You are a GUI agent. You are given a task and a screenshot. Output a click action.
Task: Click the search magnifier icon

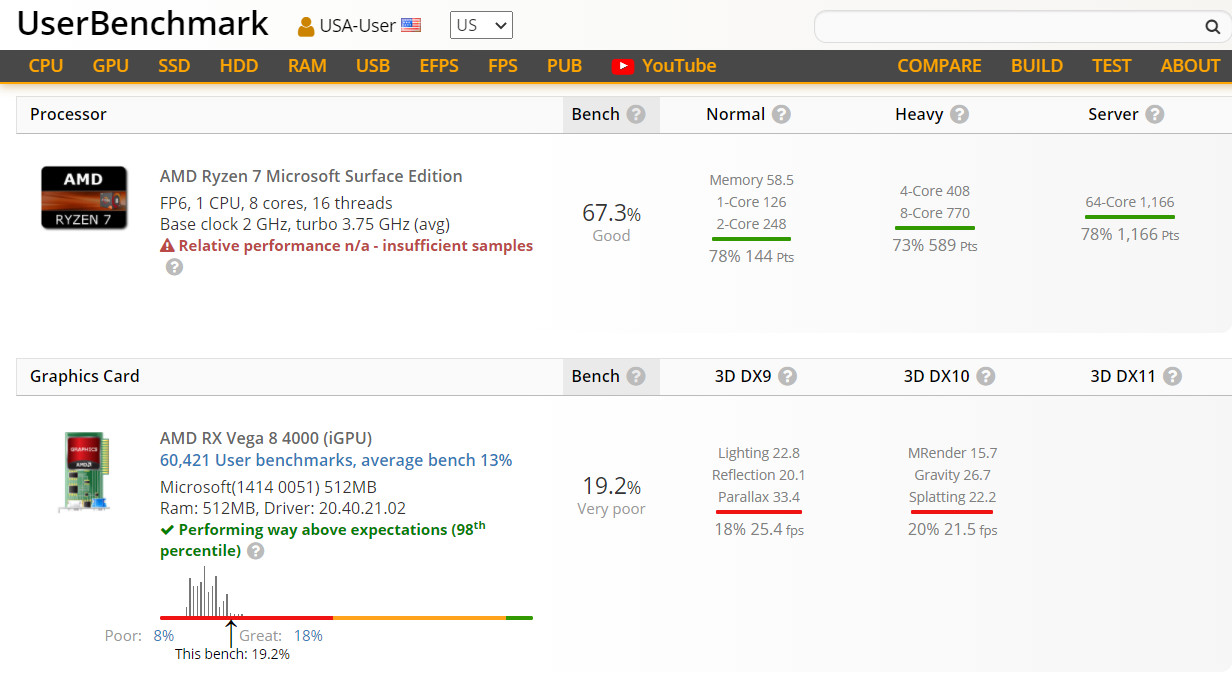(x=1212, y=27)
